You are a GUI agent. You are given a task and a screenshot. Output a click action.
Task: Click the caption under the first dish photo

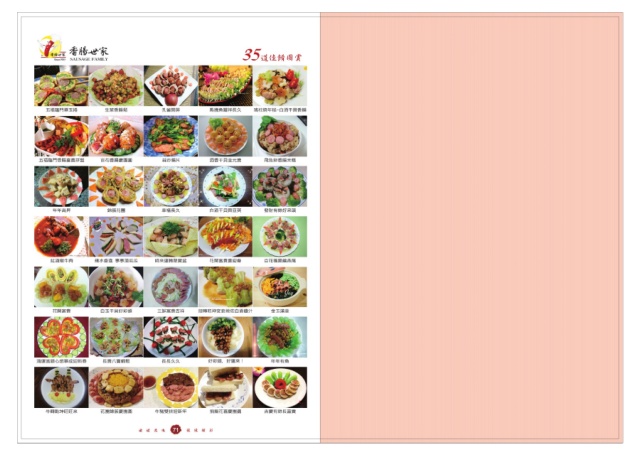[x=61, y=110]
